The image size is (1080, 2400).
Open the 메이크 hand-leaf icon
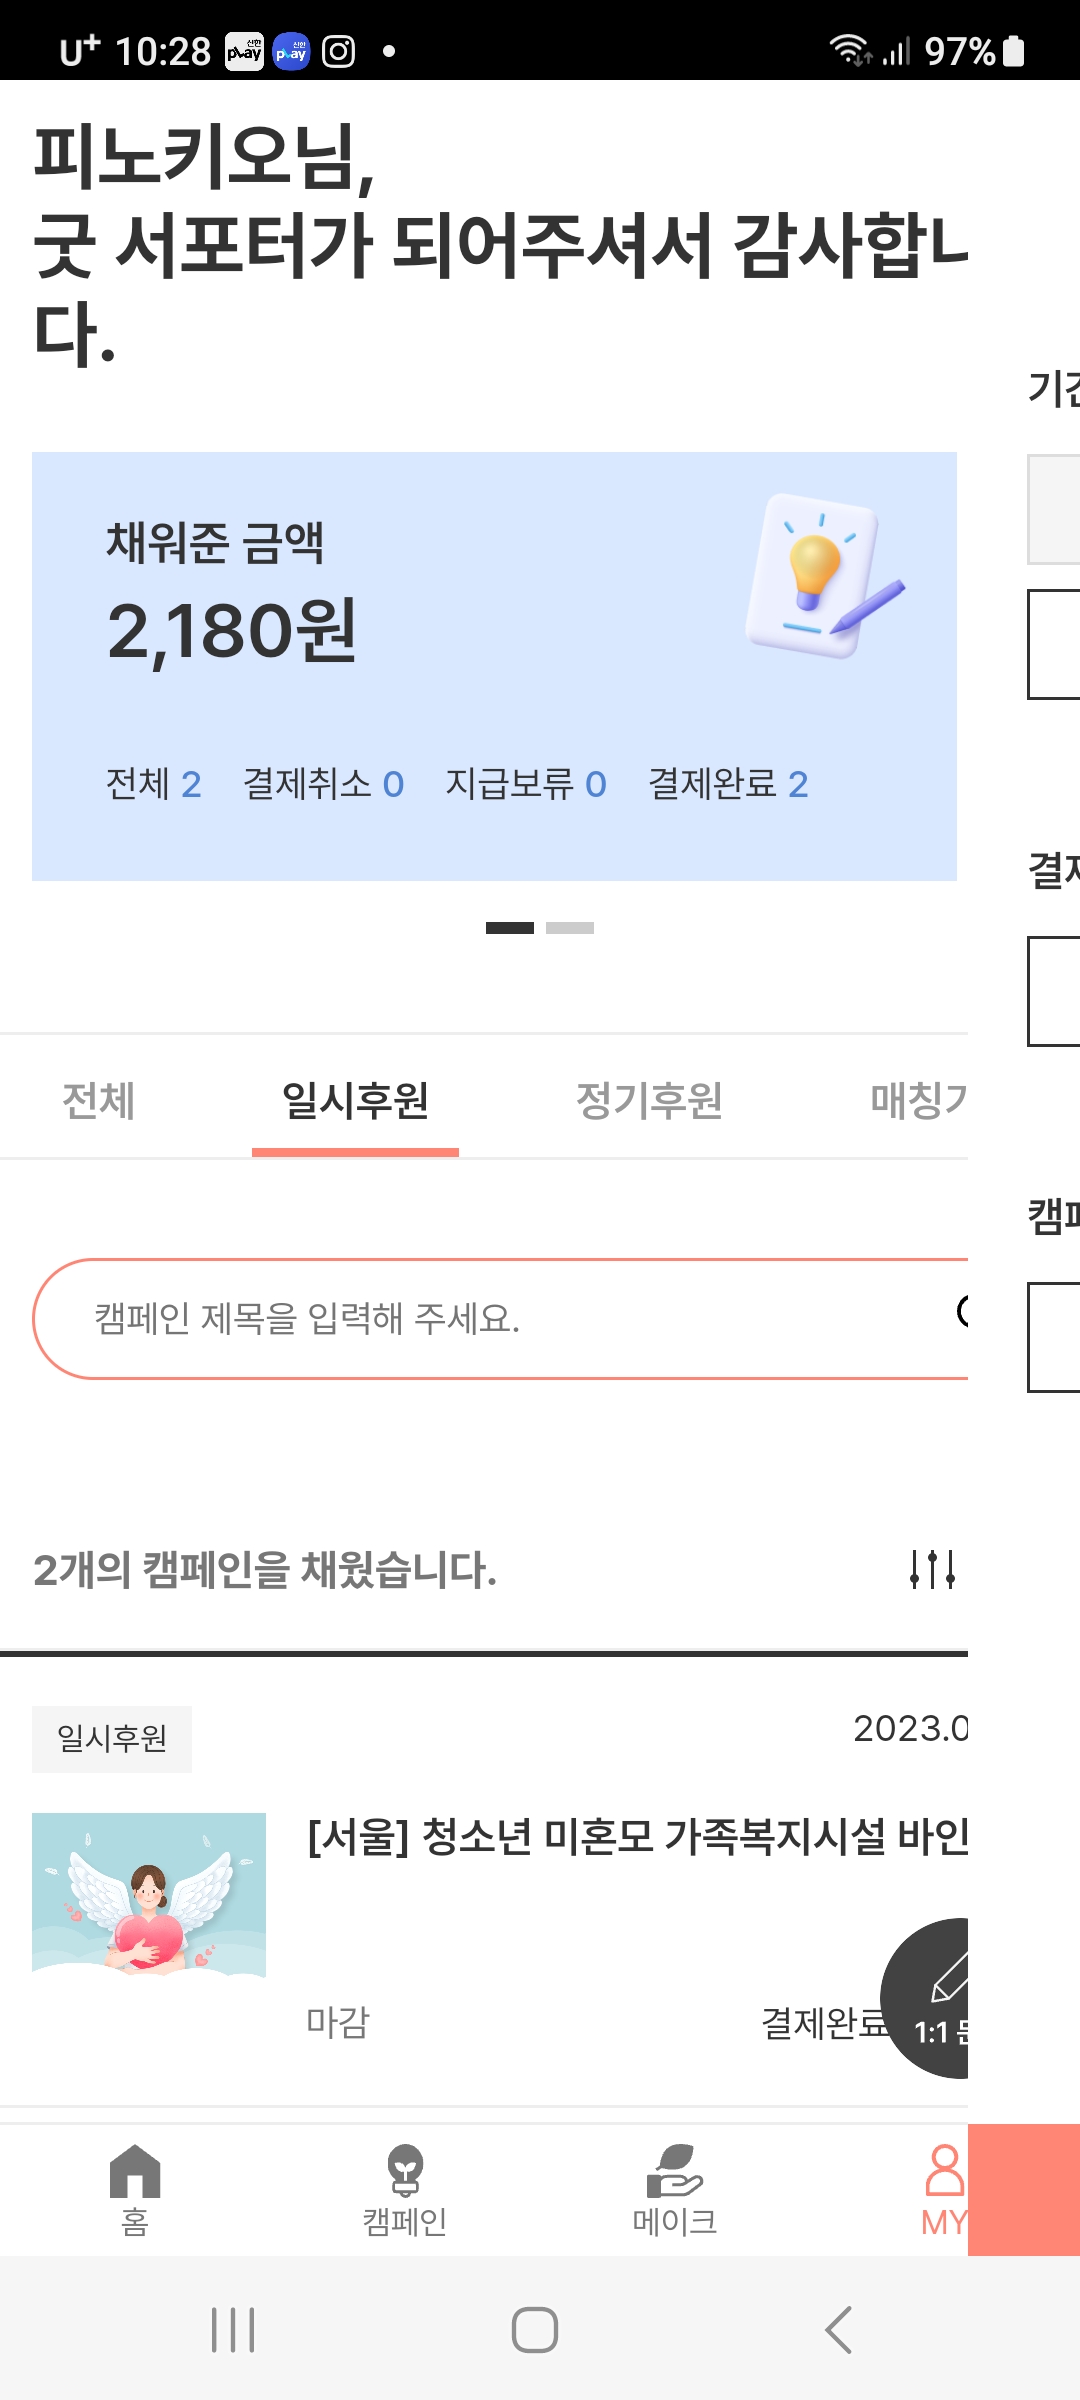click(675, 2188)
